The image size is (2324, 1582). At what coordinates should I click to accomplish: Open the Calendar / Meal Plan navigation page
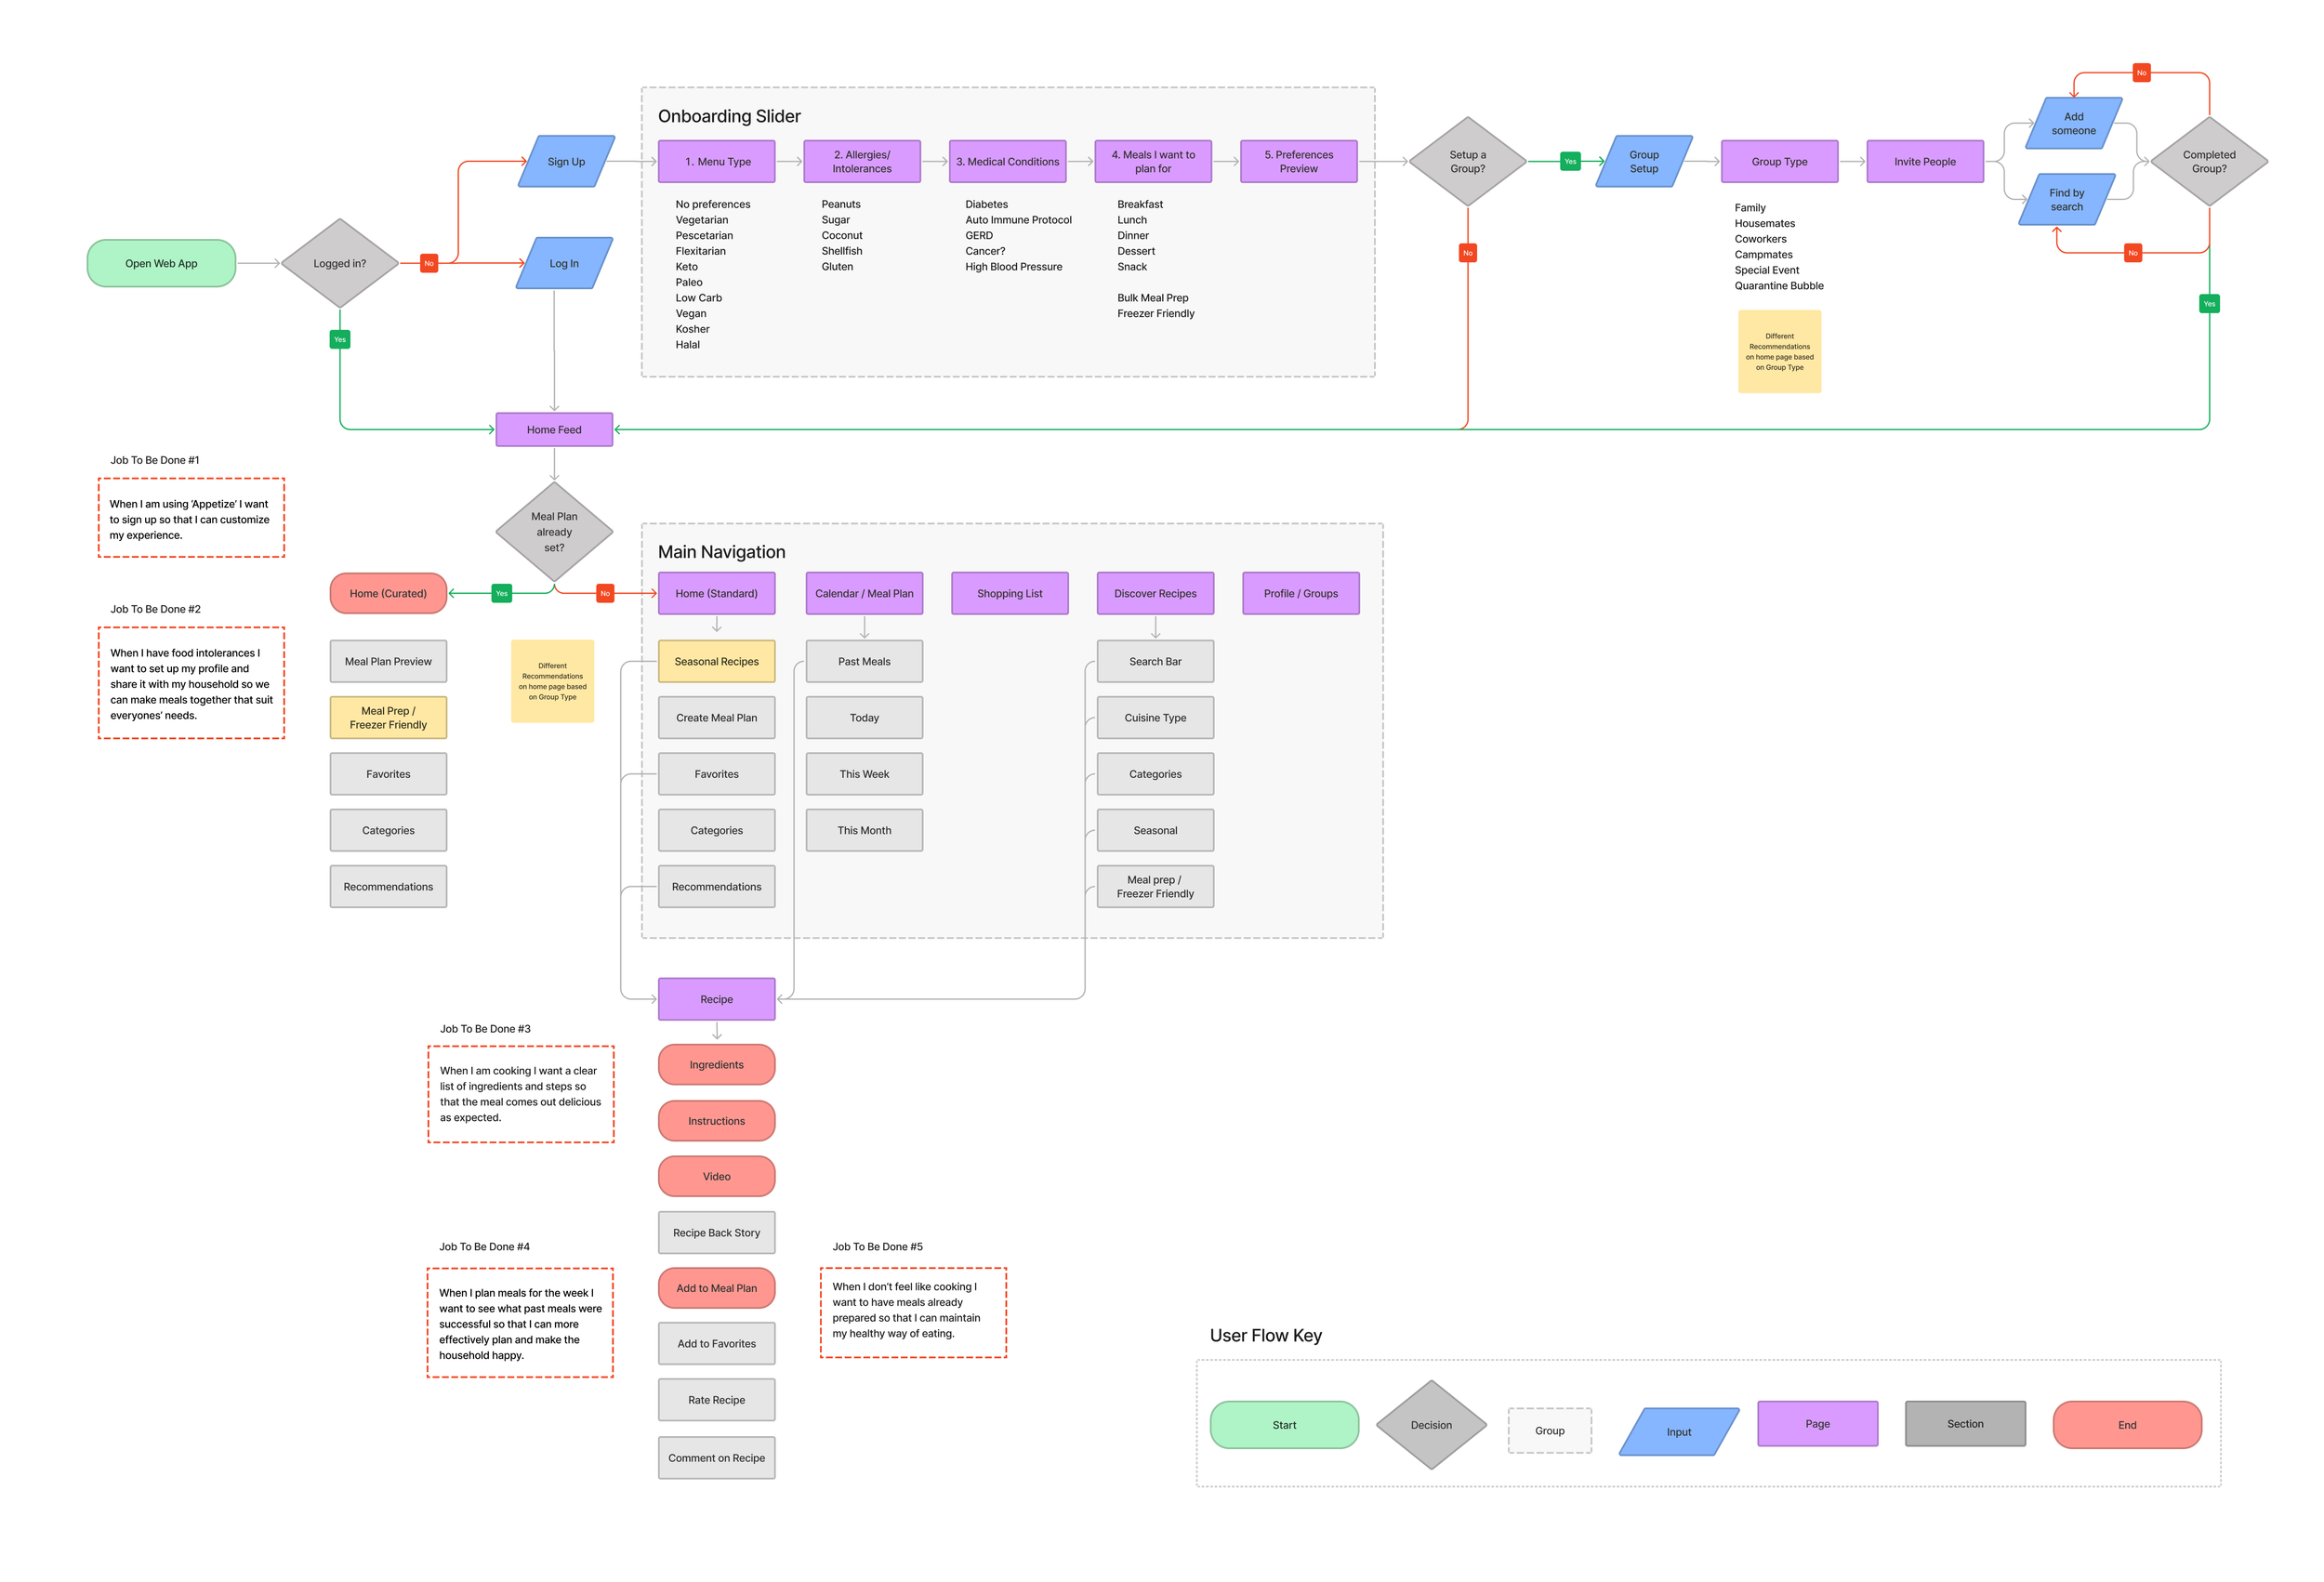point(864,593)
